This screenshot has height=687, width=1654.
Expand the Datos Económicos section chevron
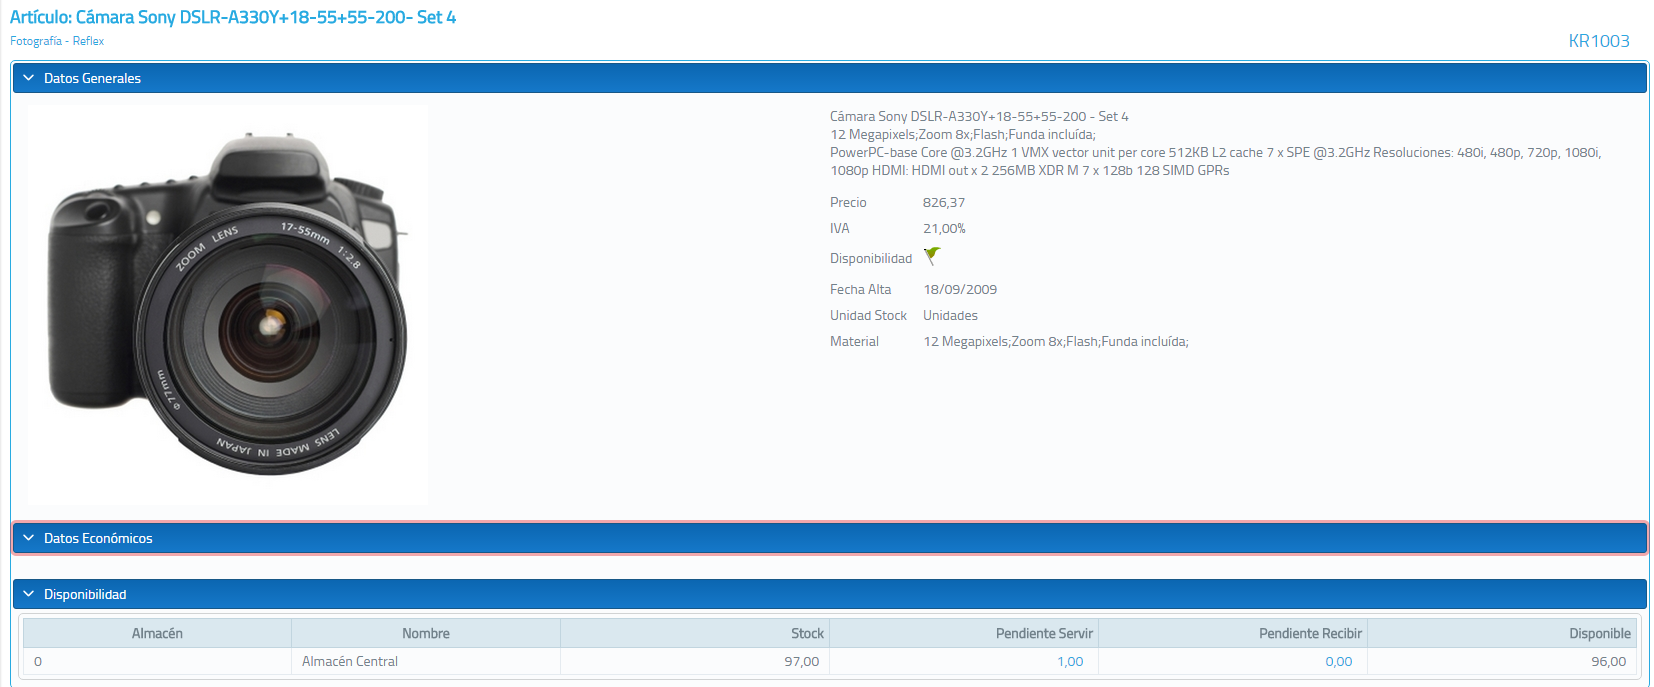pos(28,538)
